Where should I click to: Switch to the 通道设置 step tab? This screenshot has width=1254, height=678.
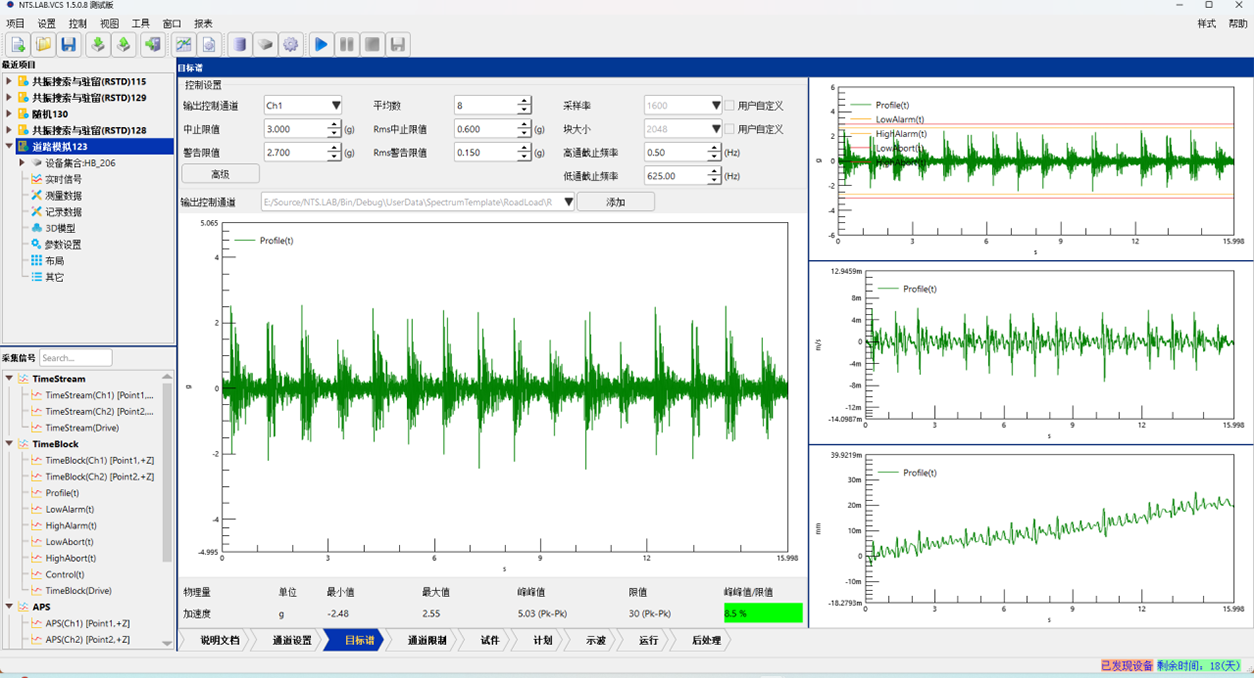pyautogui.click(x=292, y=640)
